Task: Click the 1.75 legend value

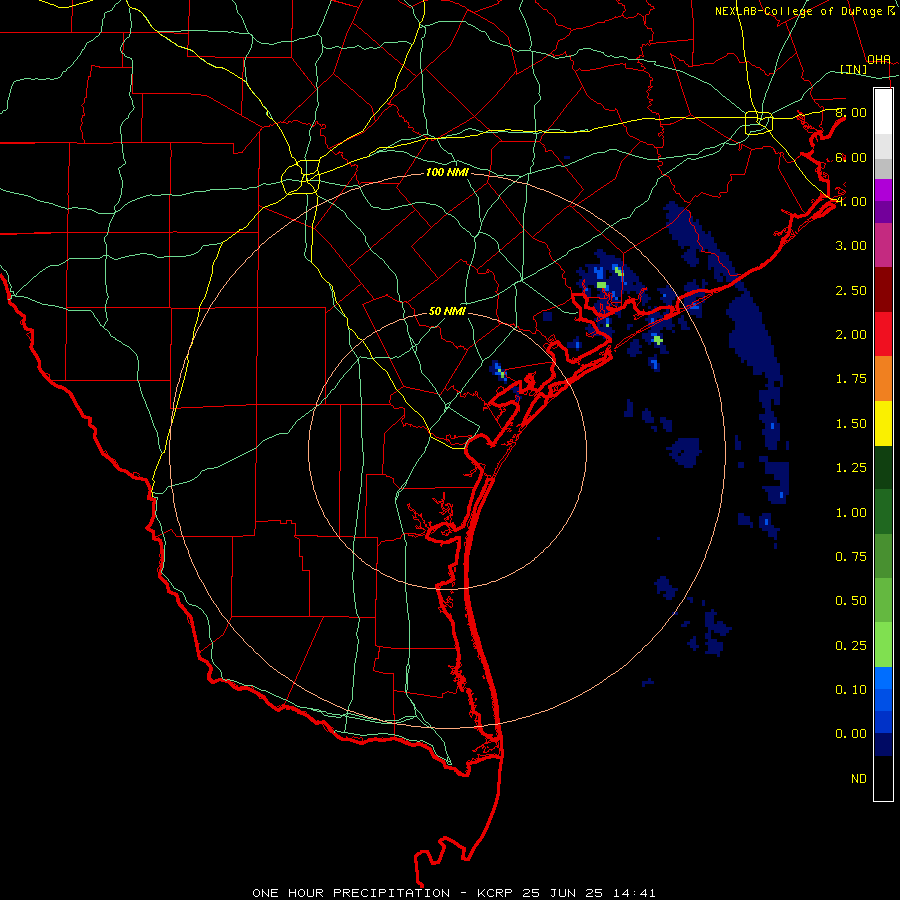Action: [851, 379]
